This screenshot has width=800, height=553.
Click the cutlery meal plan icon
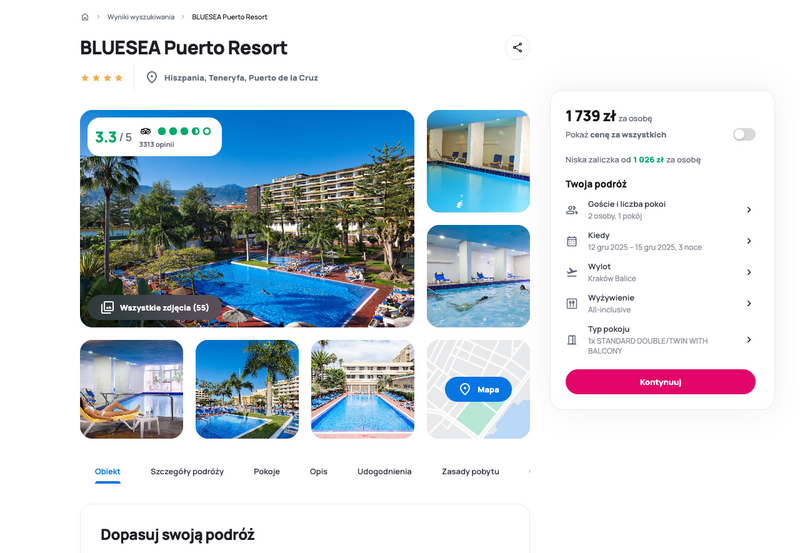(572, 304)
